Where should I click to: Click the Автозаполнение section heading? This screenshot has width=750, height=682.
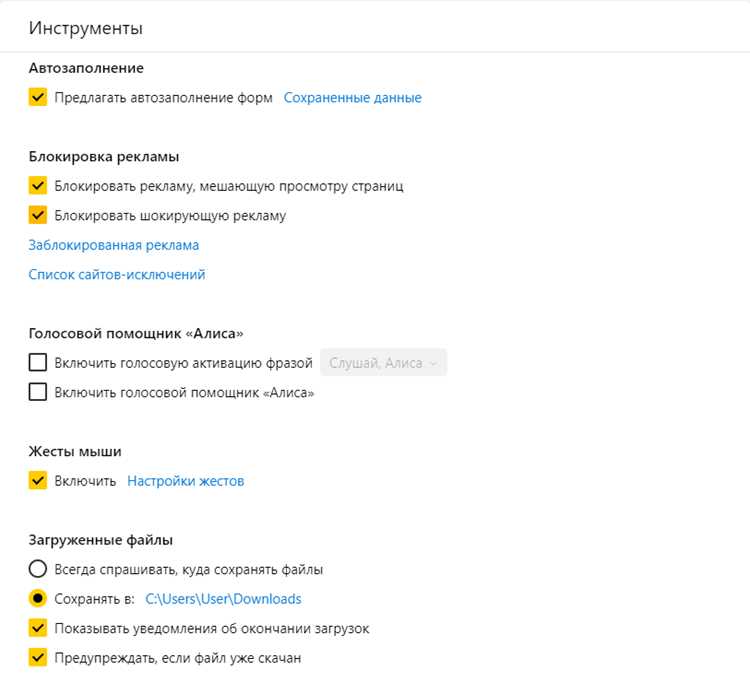86,68
